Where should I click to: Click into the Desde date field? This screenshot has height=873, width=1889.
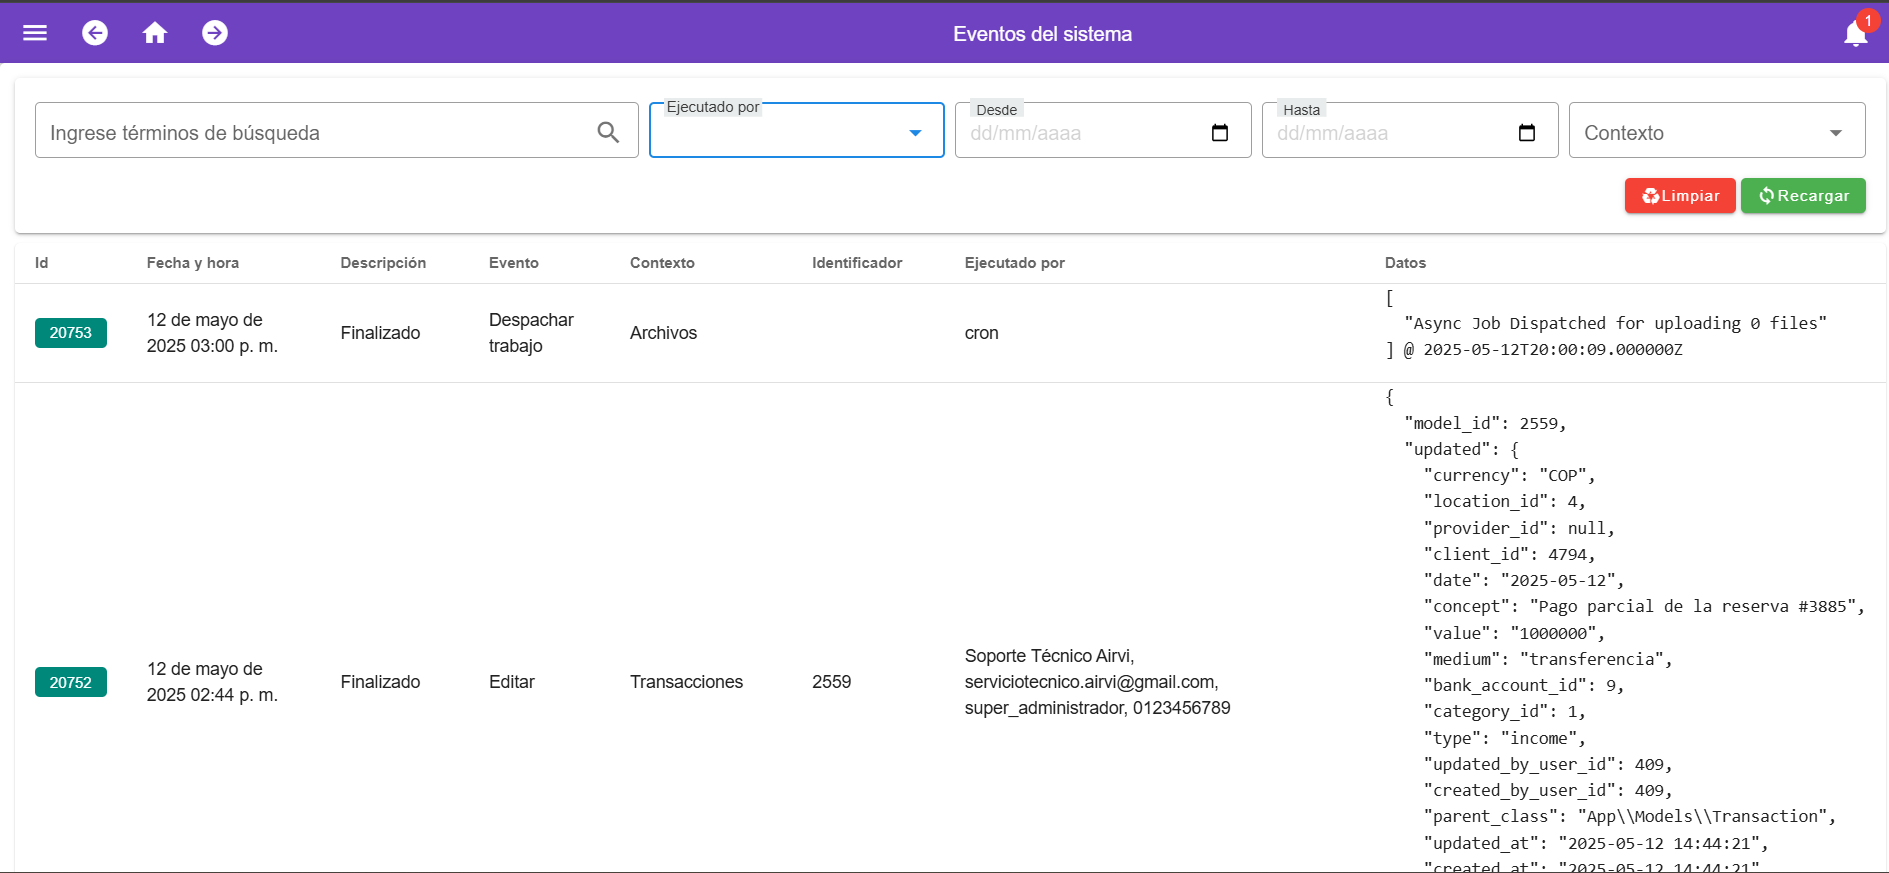click(1080, 133)
